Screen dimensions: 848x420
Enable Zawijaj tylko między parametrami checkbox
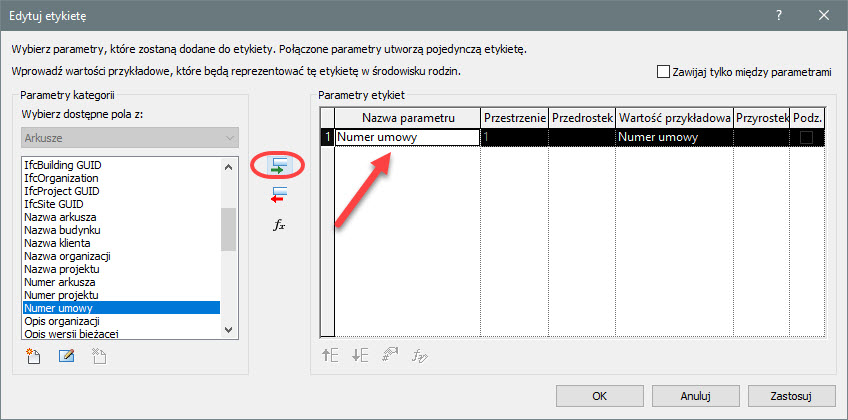[663, 72]
